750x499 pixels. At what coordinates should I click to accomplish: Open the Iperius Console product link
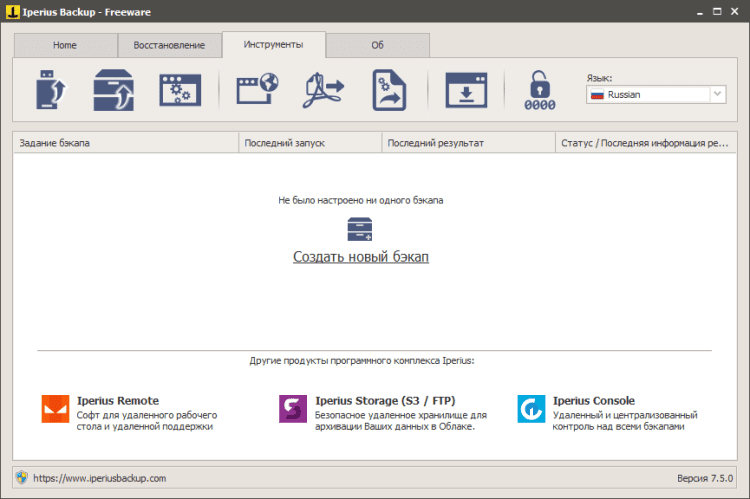[x=594, y=400]
